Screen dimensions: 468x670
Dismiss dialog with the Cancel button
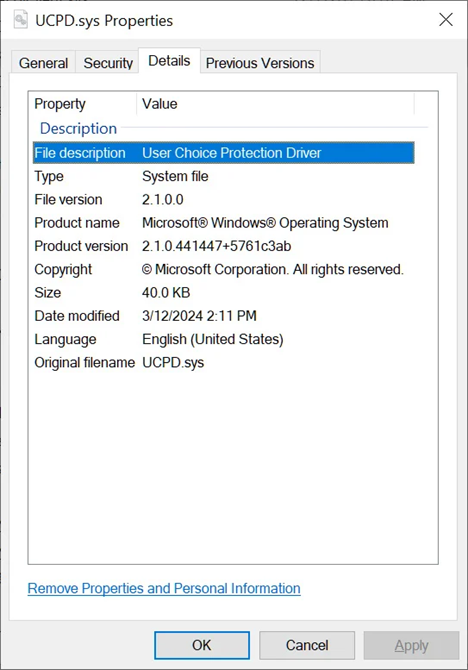coord(307,645)
